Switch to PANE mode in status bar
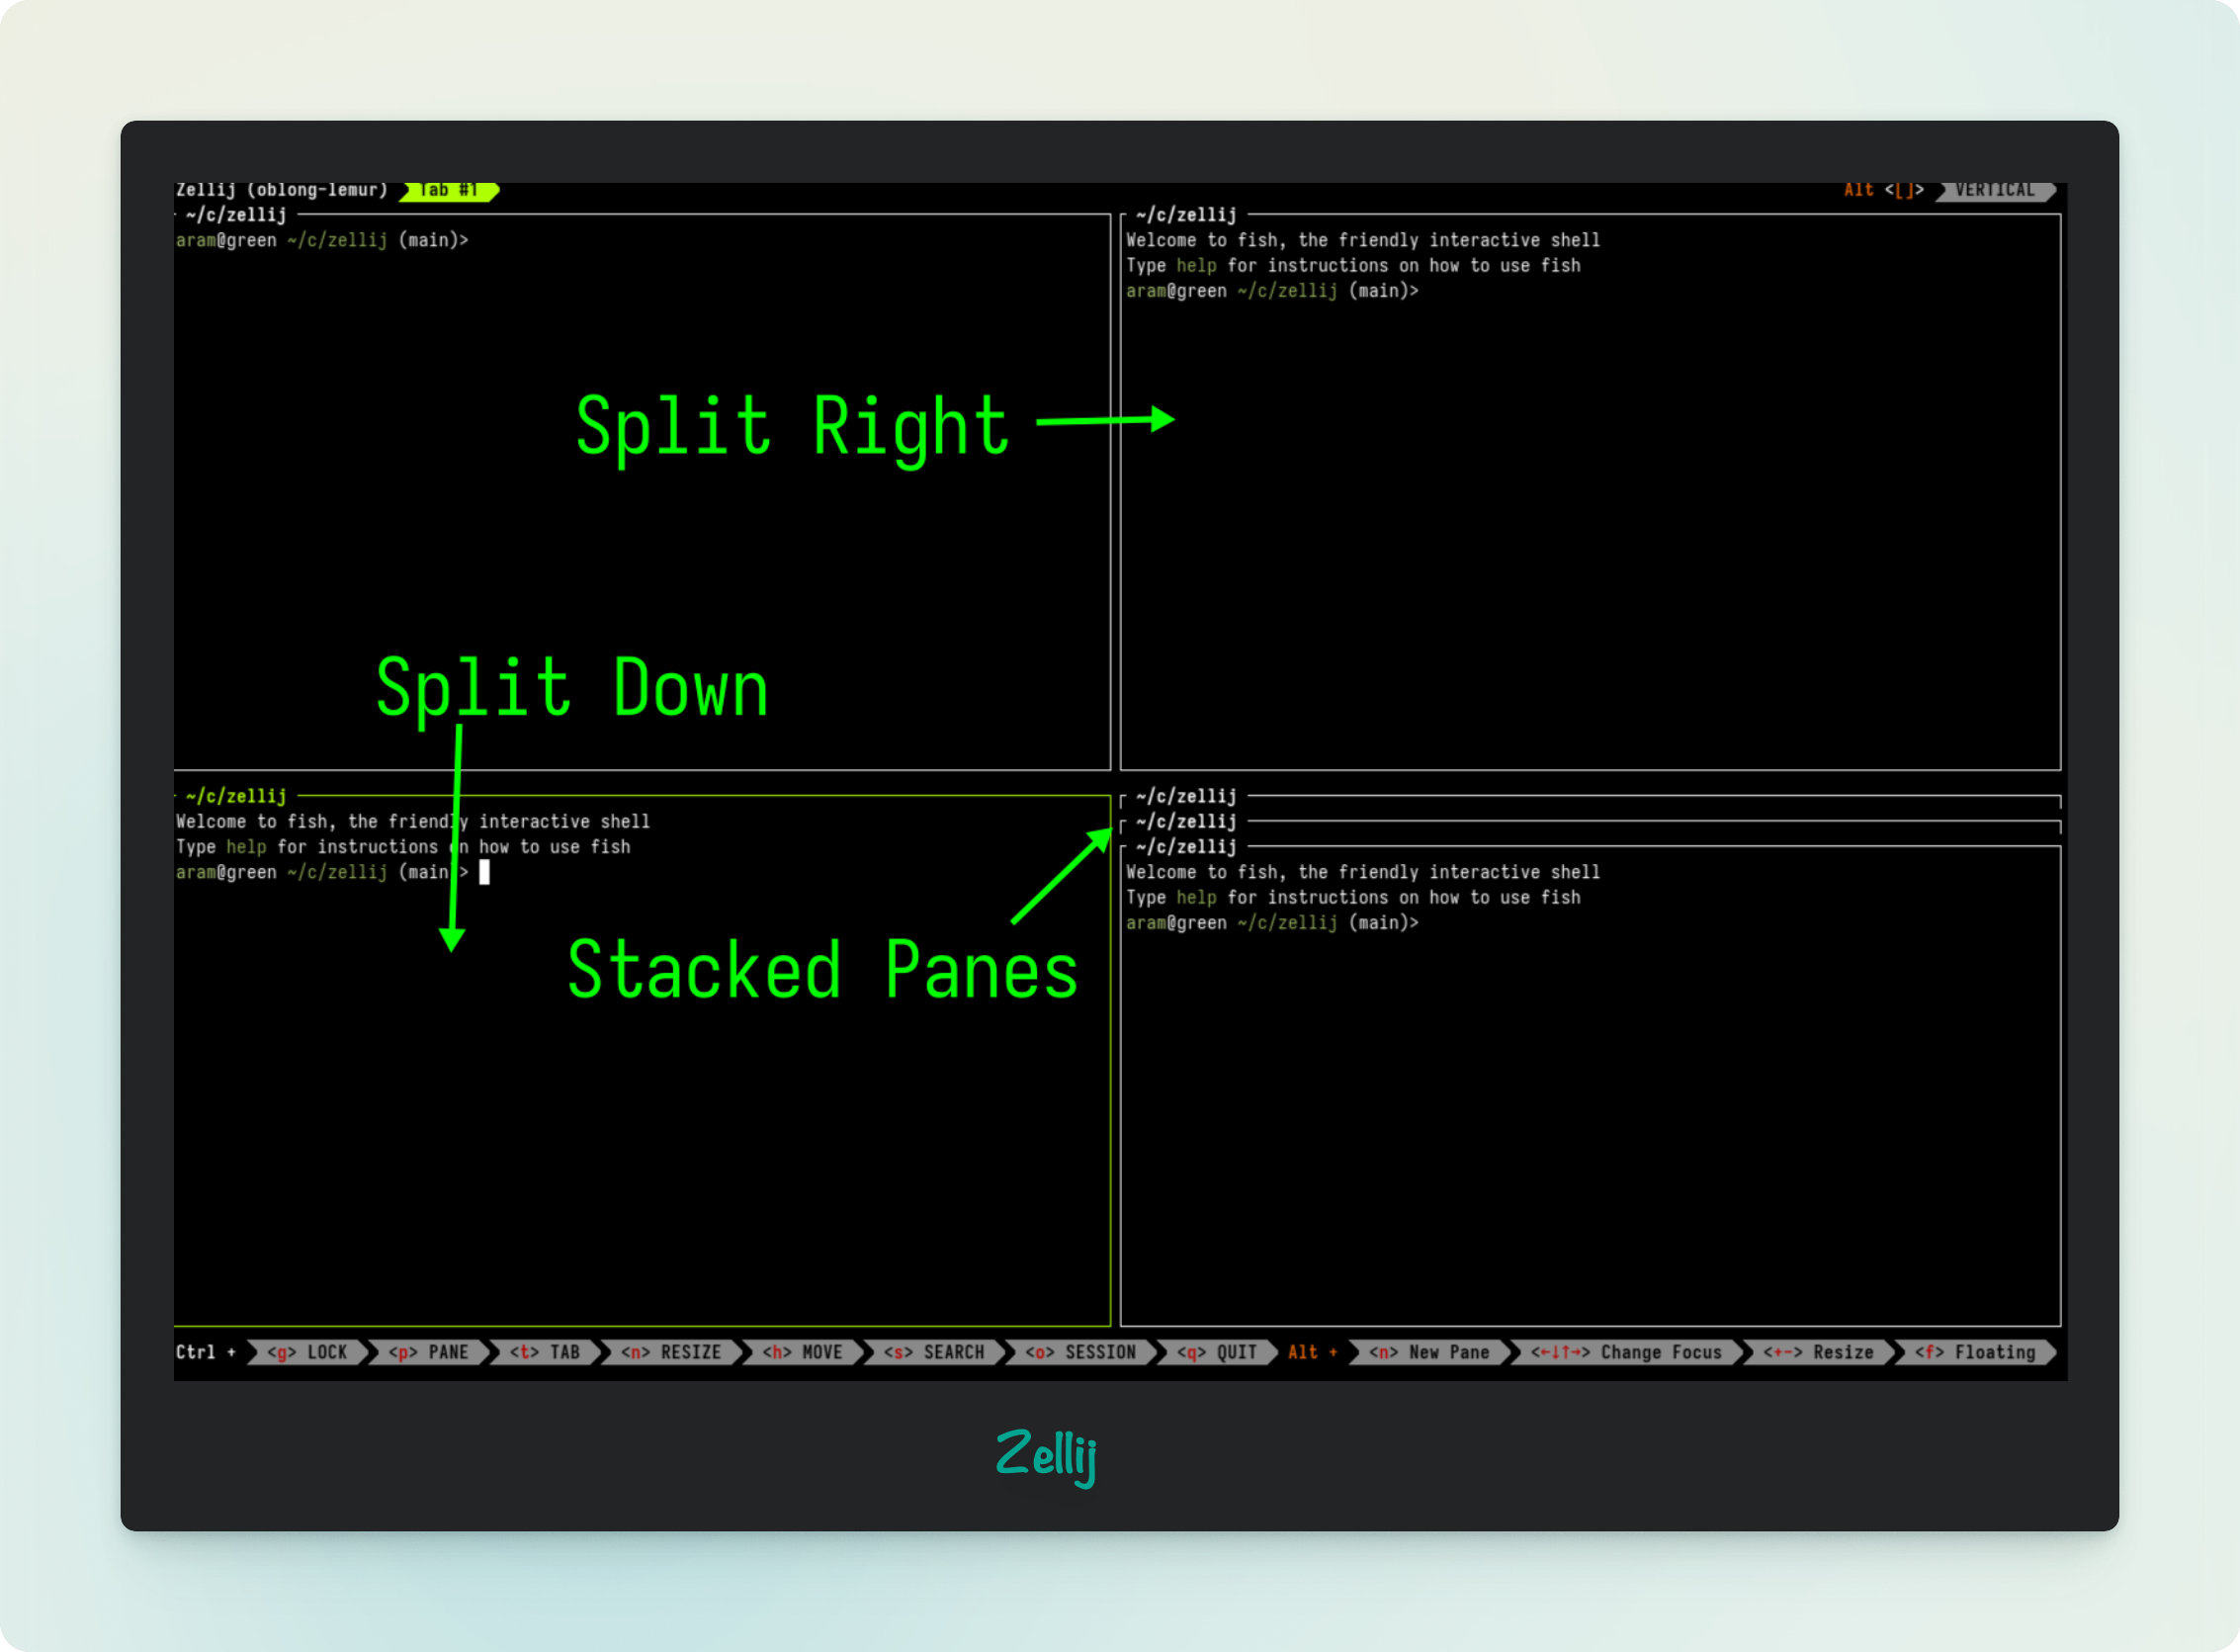This screenshot has width=2240, height=1652. tap(430, 1352)
